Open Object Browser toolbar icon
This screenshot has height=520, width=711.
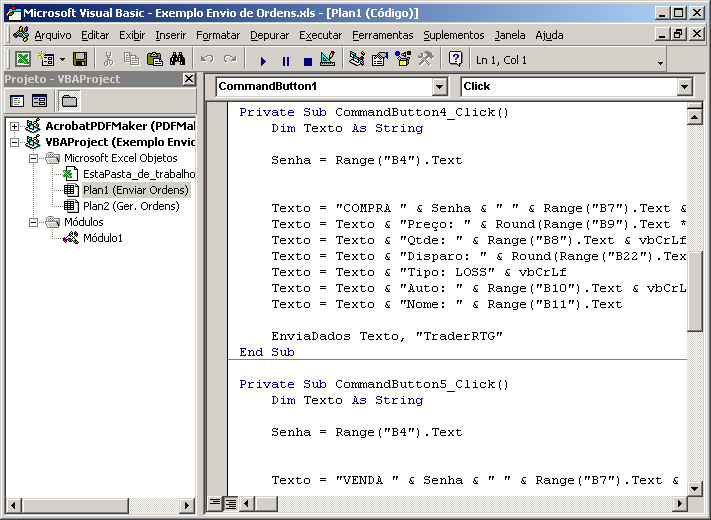pos(402,59)
